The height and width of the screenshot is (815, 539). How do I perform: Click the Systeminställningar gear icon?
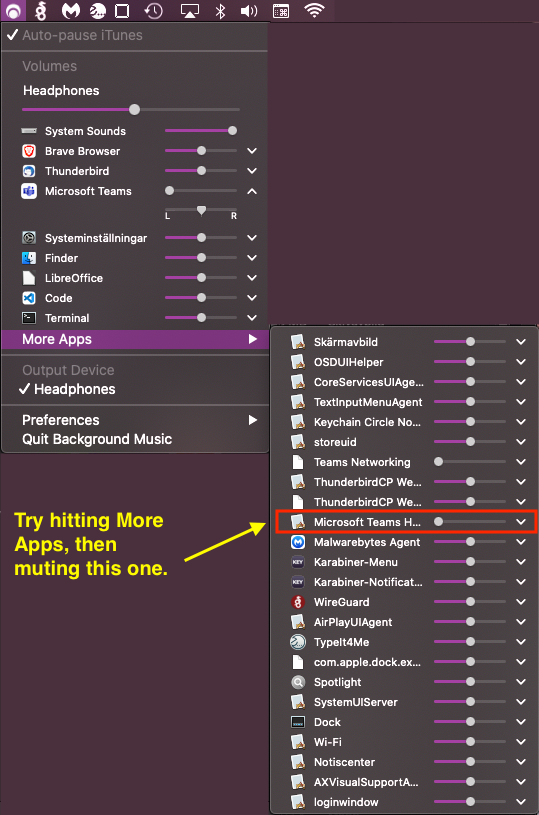pos(29,238)
